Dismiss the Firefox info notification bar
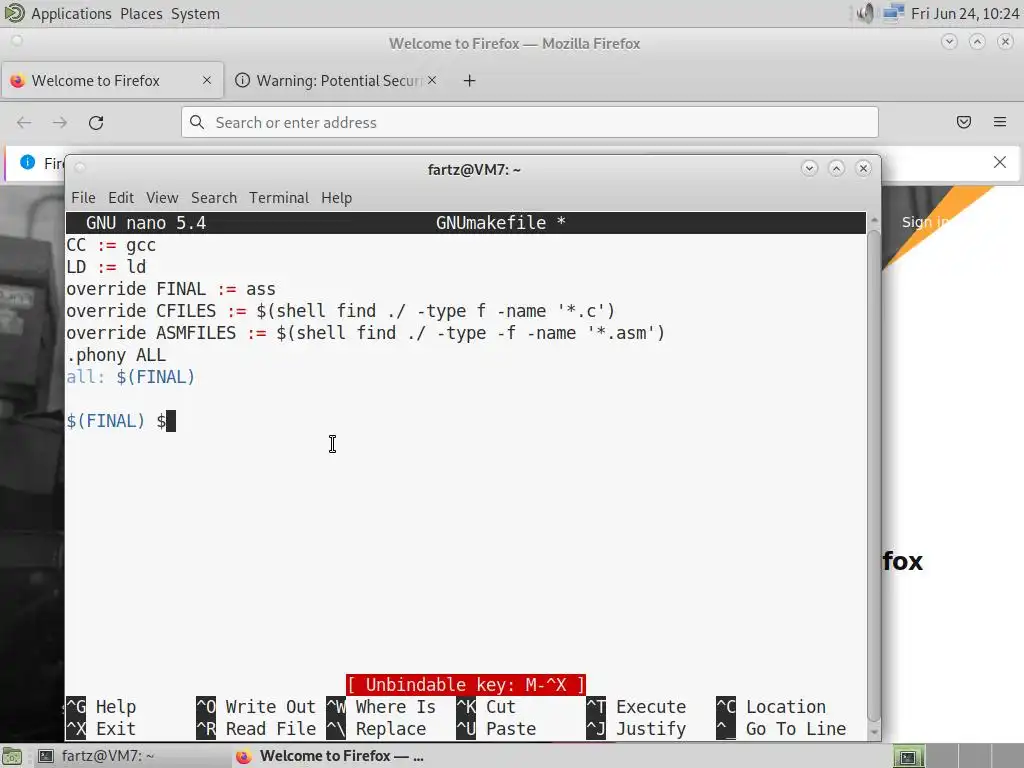This screenshot has width=1024, height=768. click(x=1000, y=162)
